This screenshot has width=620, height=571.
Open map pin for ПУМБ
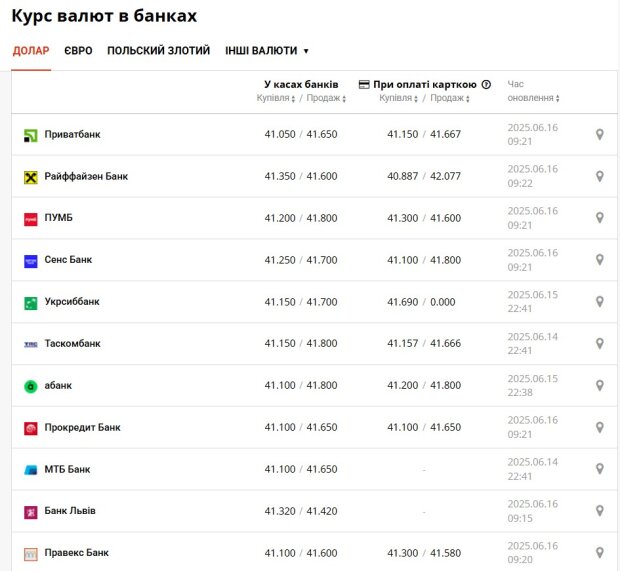pyautogui.click(x=599, y=218)
